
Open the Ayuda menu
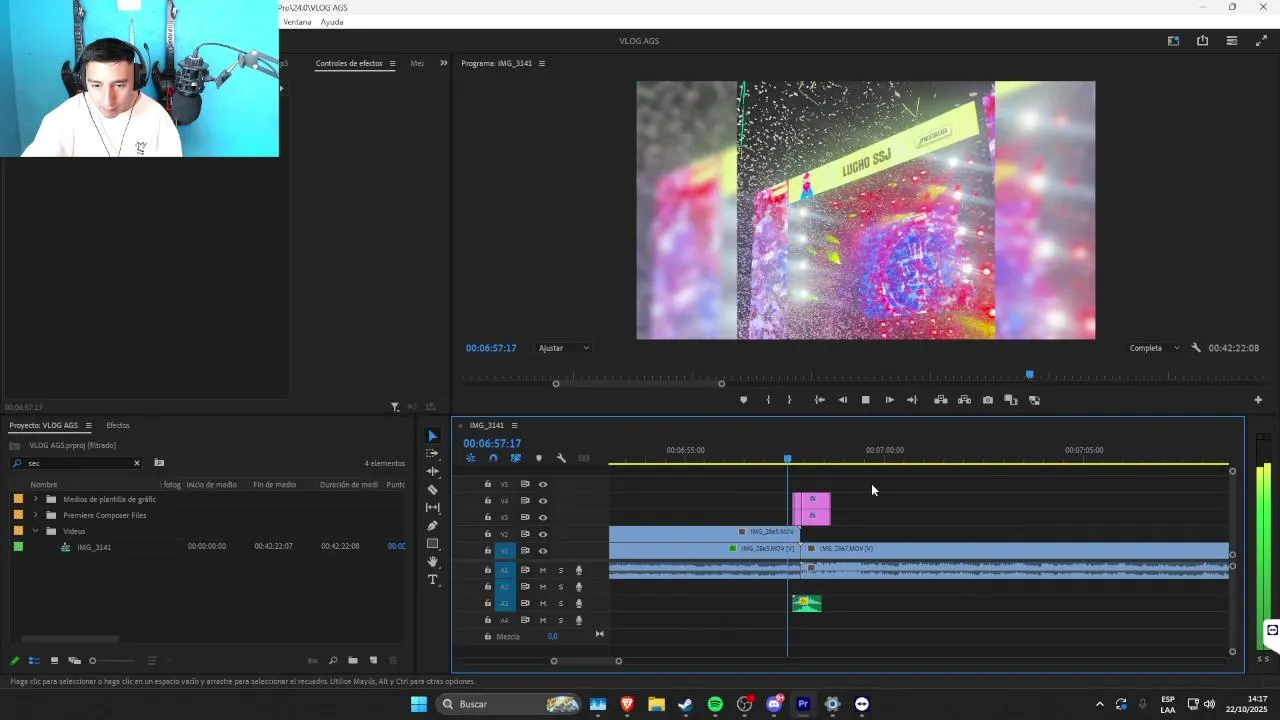(332, 22)
